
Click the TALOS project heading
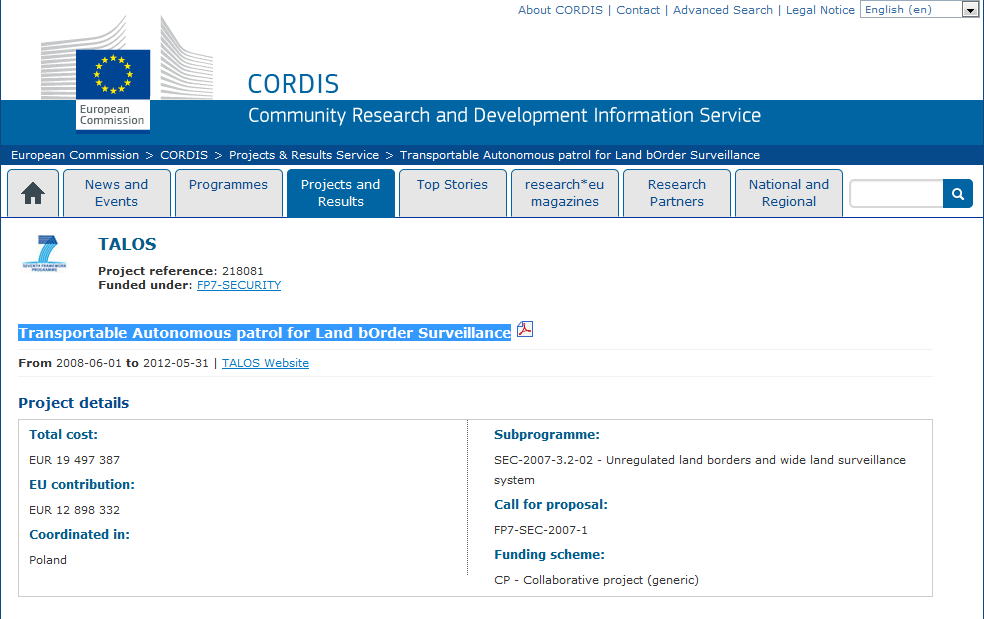pos(127,244)
